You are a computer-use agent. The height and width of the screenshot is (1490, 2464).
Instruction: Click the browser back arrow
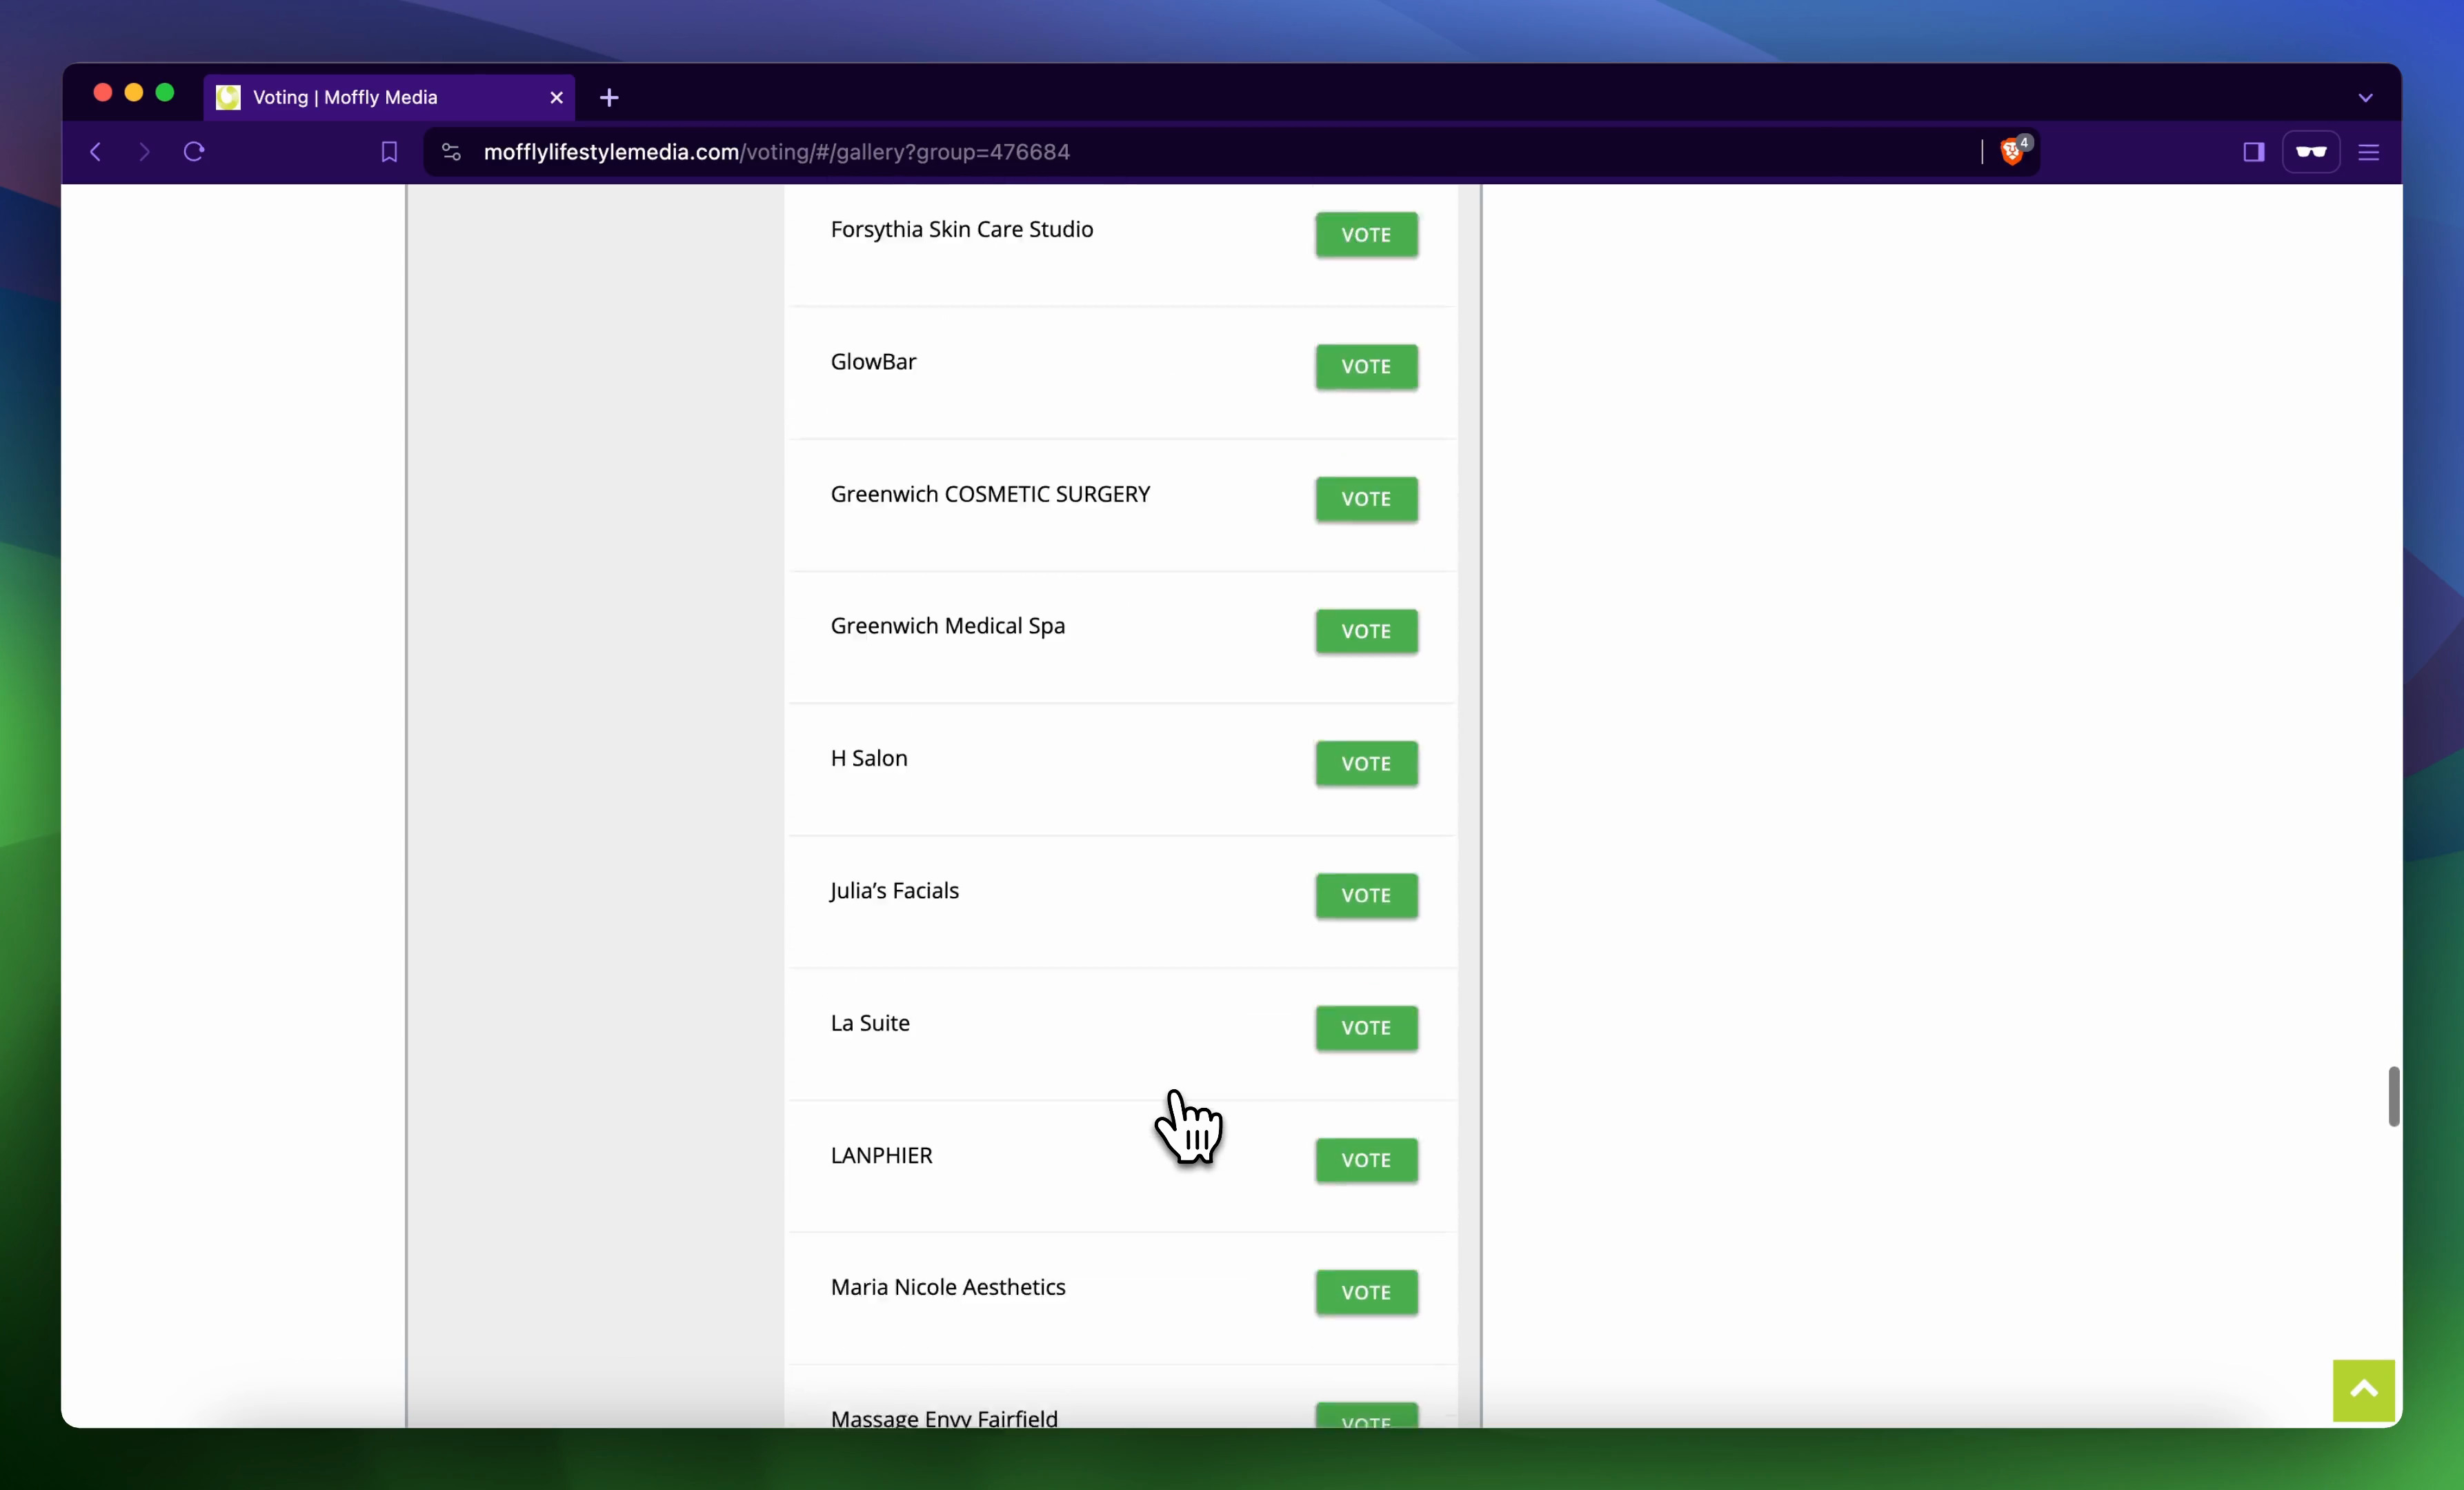coord(96,151)
